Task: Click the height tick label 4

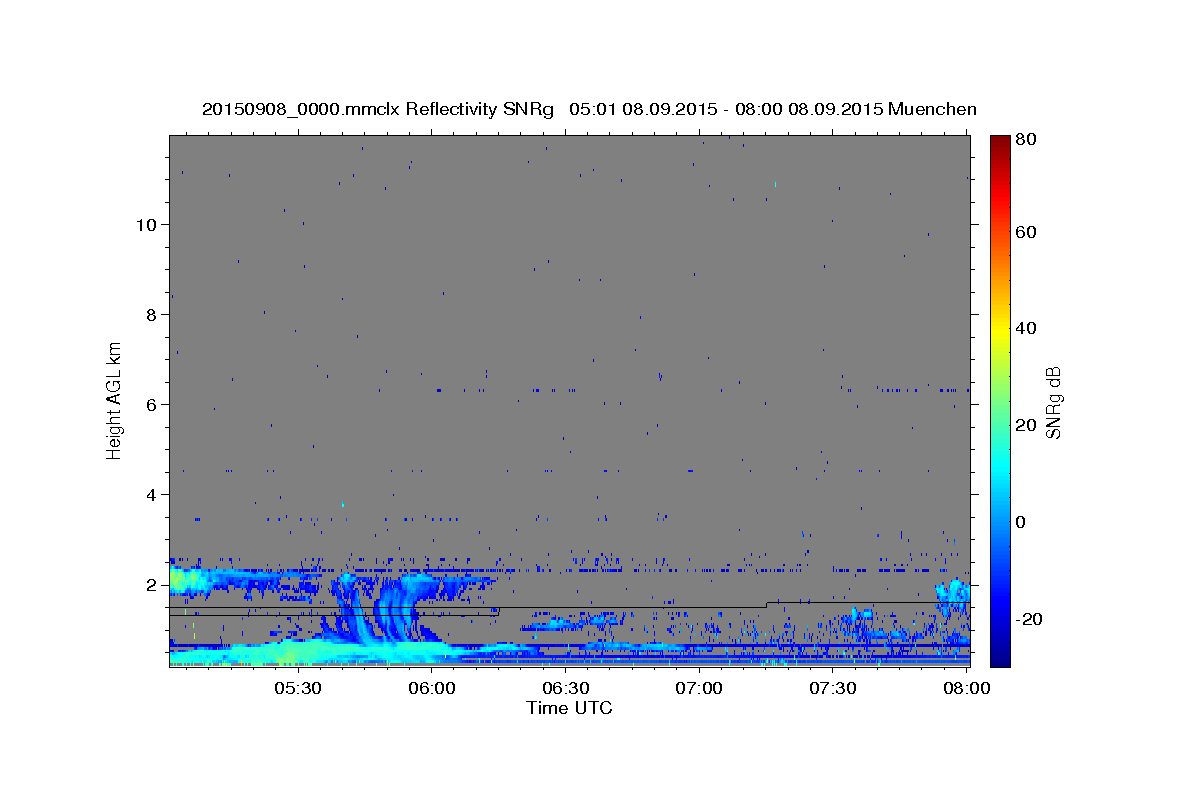Action: tap(149, 494)
